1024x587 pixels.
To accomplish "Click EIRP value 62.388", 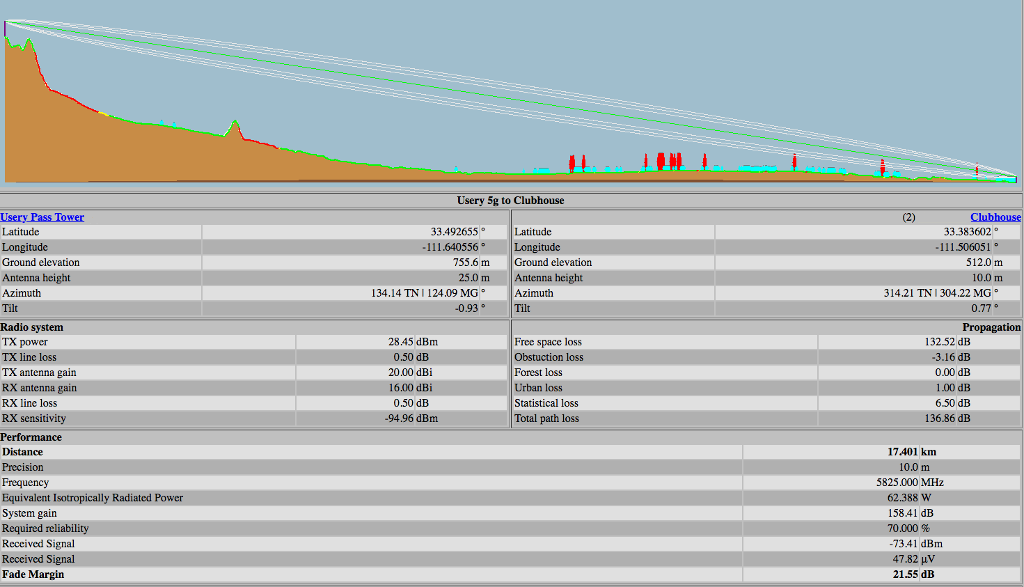I will 903,498.
